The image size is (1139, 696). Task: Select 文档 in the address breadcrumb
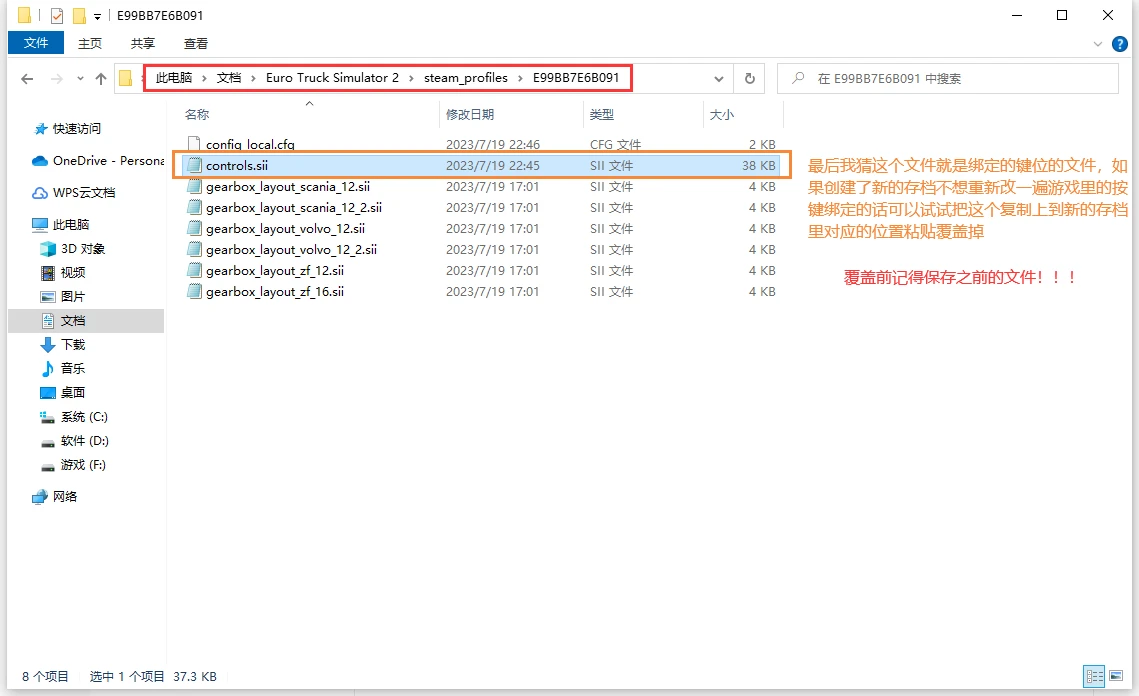229,78
